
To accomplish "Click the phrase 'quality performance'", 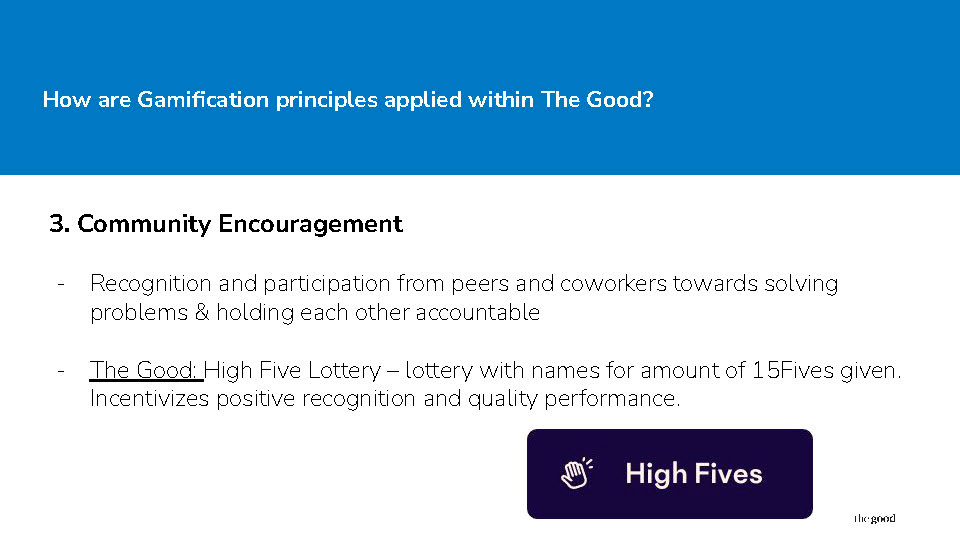I will click(x=574, y=399).
